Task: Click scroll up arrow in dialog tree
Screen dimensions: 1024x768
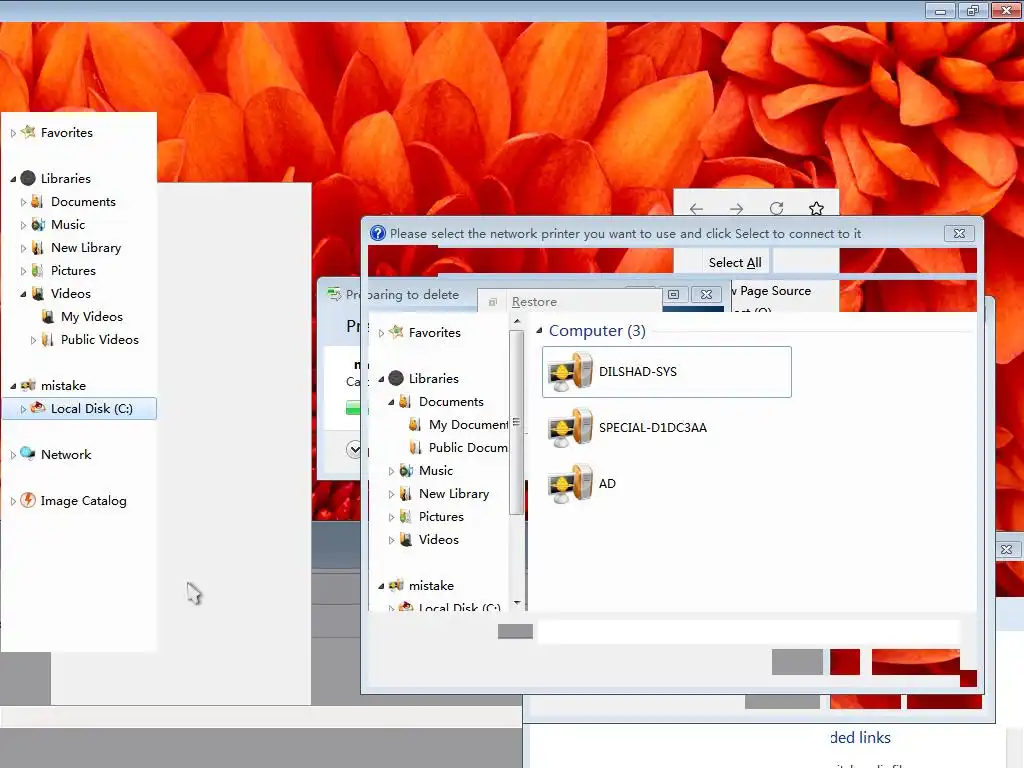Action: tap(517, 321)
